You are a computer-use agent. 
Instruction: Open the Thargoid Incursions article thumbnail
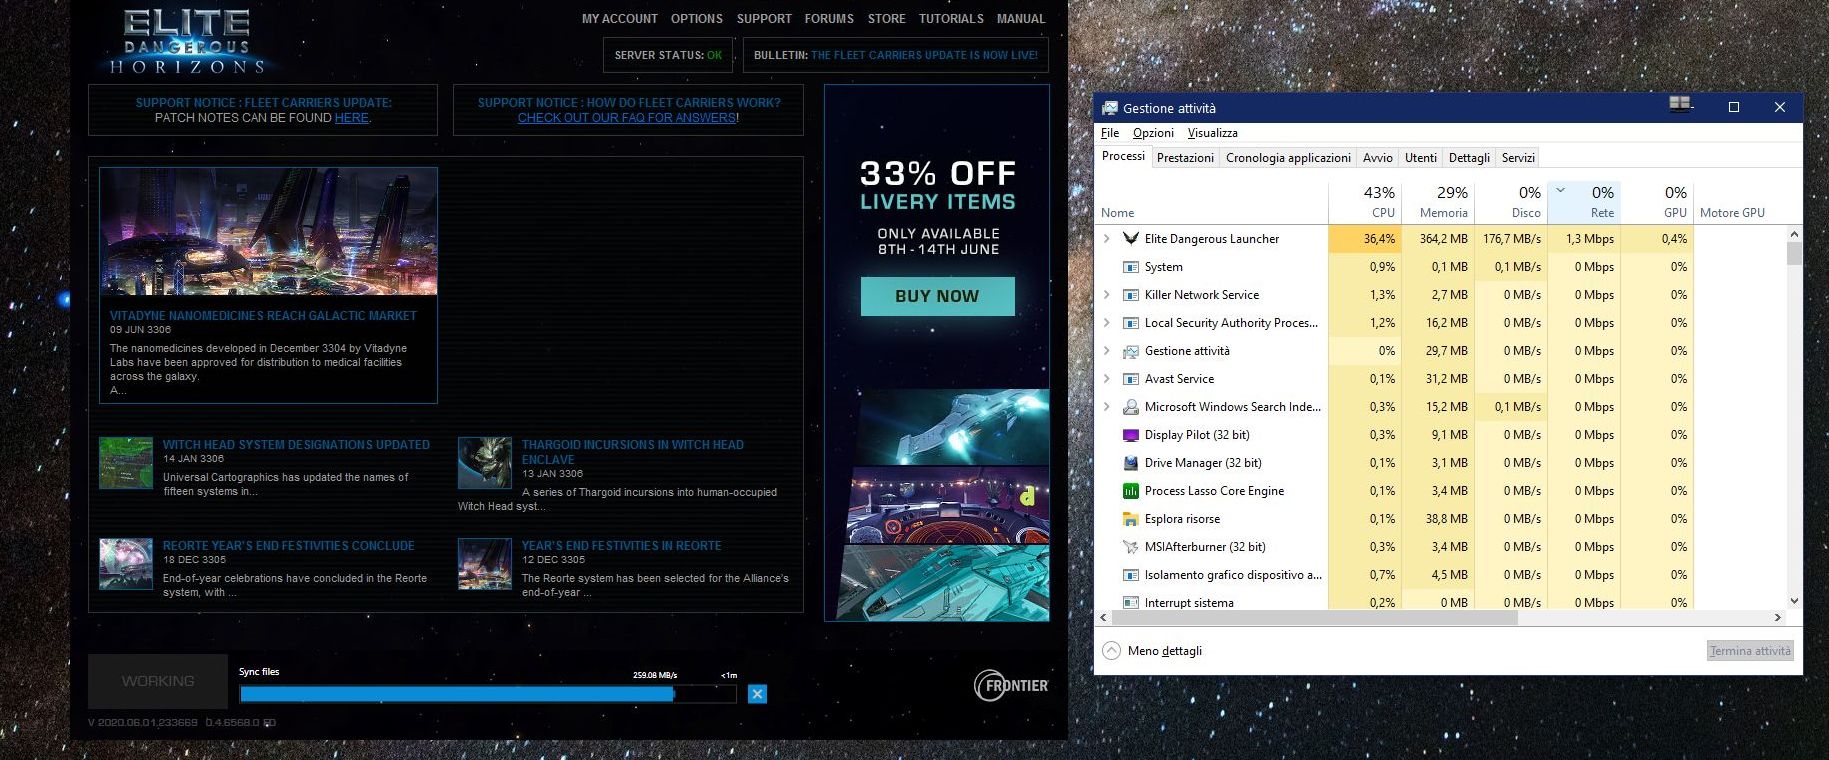tap(485, 463)
